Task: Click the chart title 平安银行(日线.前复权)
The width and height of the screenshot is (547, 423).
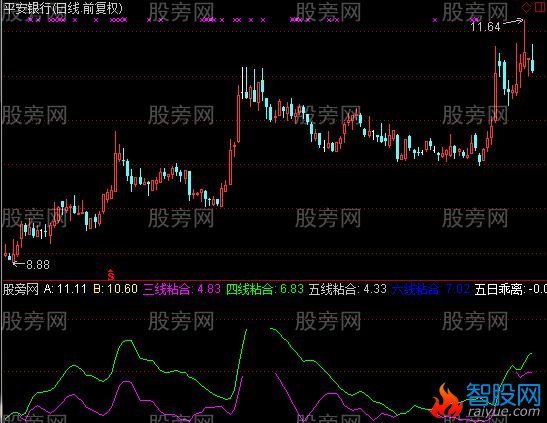Action: click(63, 8)
